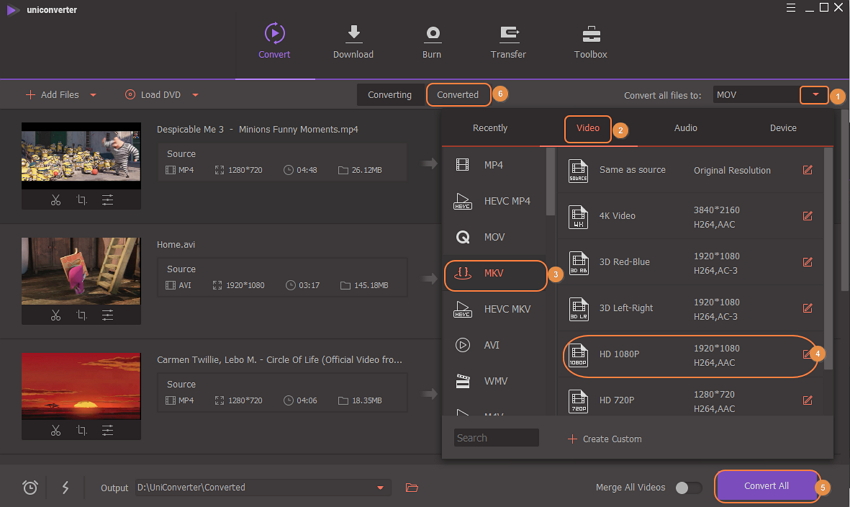Edit the 4K Video preset
This screenshot has width=850, height=507.
[807, 216]
